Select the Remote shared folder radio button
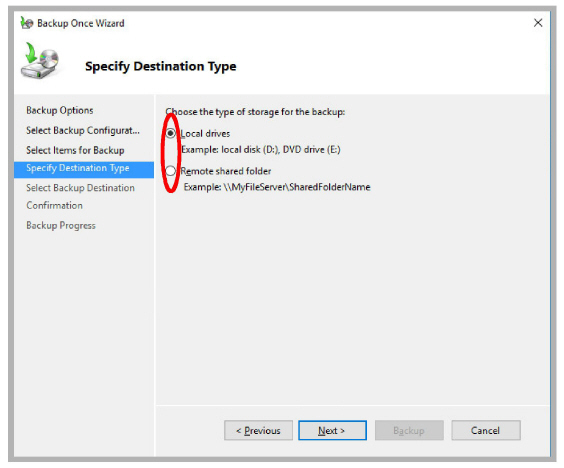Viewport: 564px width, 468px height. (x=170, y=171)
